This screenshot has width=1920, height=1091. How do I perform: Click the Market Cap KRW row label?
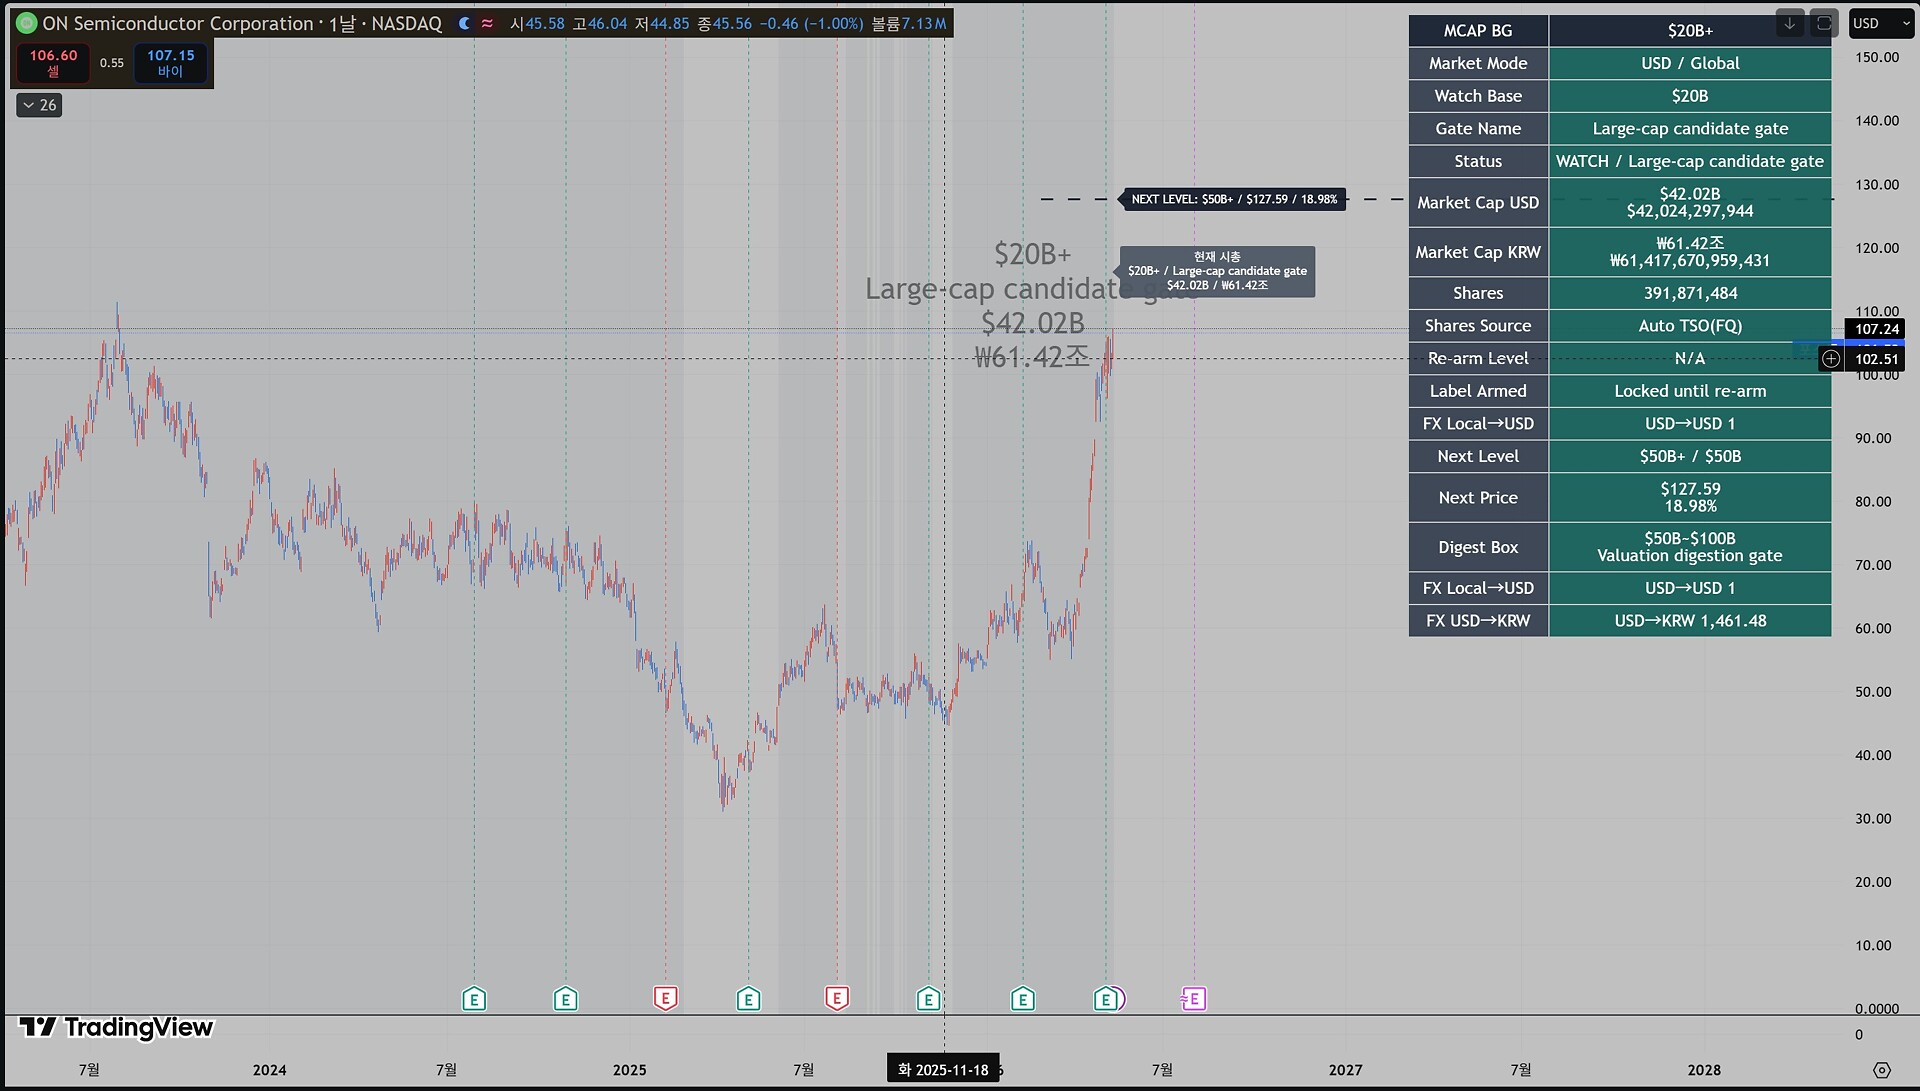click(1478, 252)
